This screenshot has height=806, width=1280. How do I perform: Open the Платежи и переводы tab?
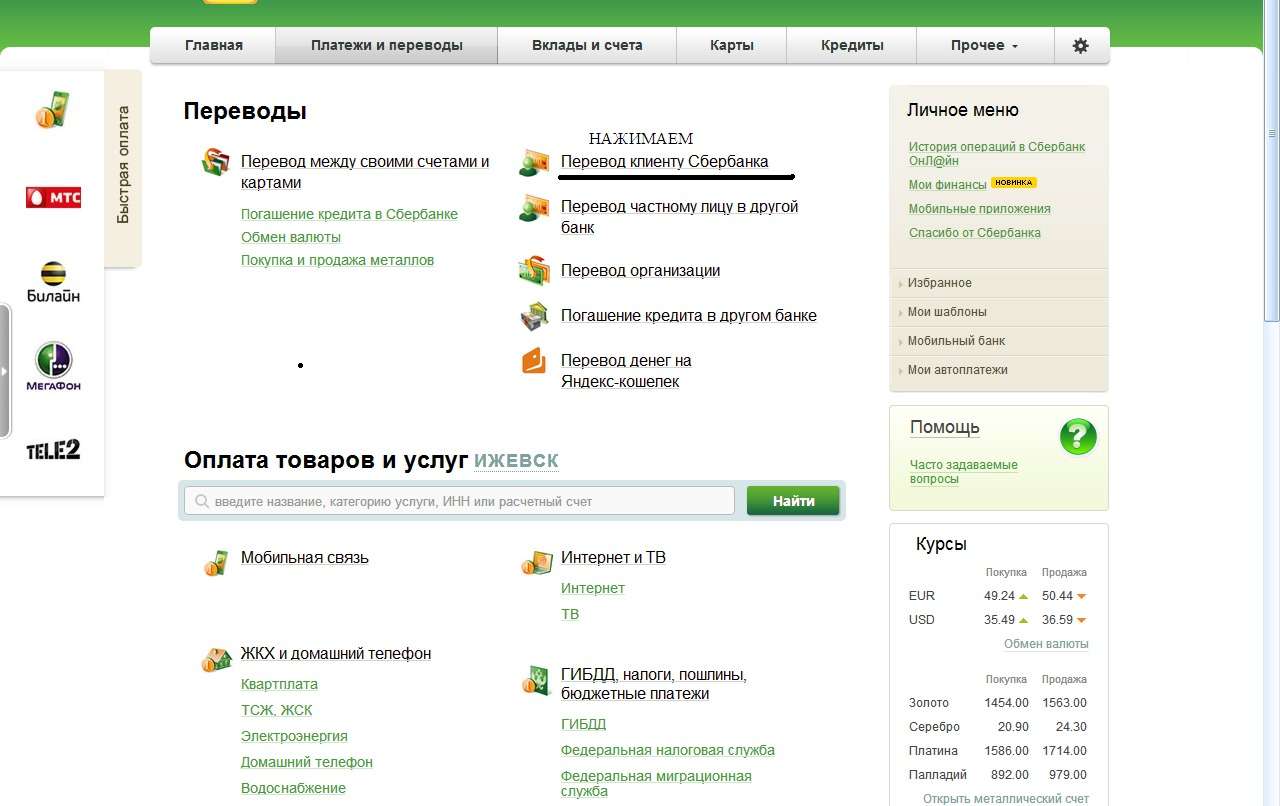(x=386, y=46)
